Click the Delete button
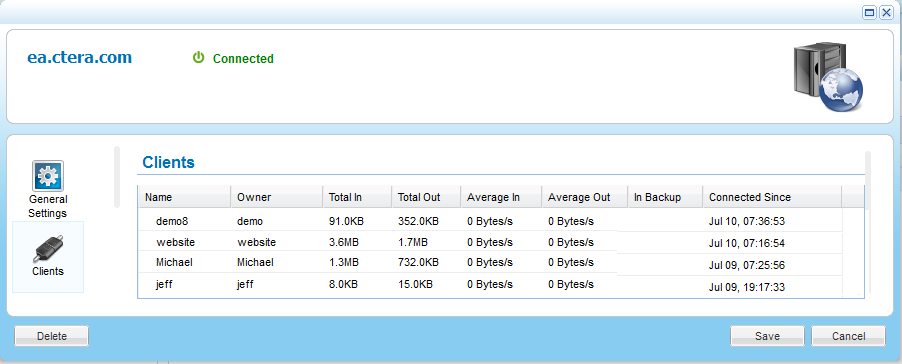Image resolution: width=902 pixels, height=364 pixels. point(52,336)
